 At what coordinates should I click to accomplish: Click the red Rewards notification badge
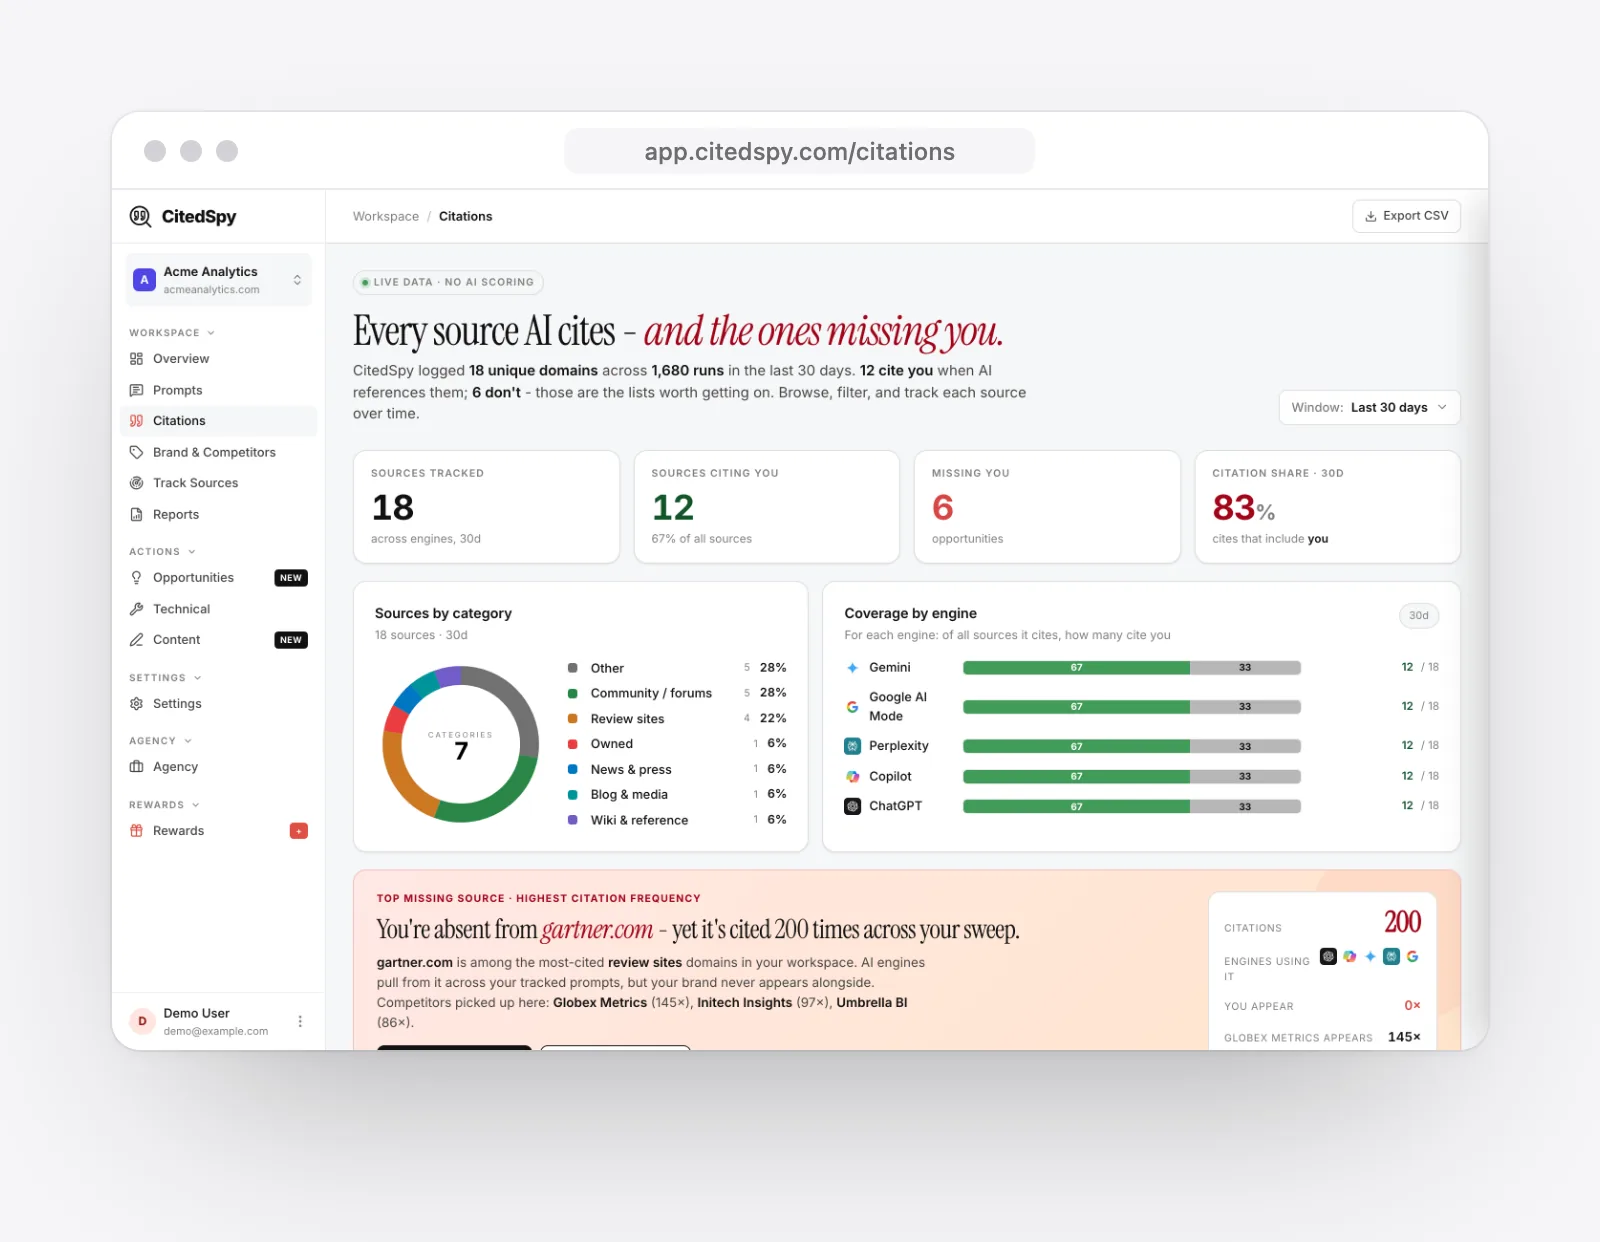(x=299, y=831)
